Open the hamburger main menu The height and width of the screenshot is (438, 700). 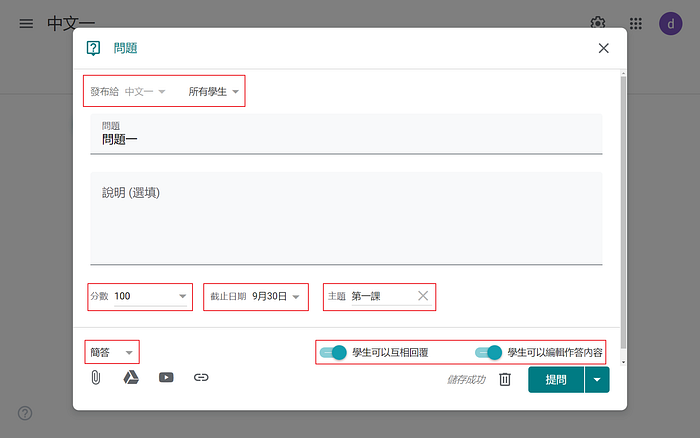26,23
